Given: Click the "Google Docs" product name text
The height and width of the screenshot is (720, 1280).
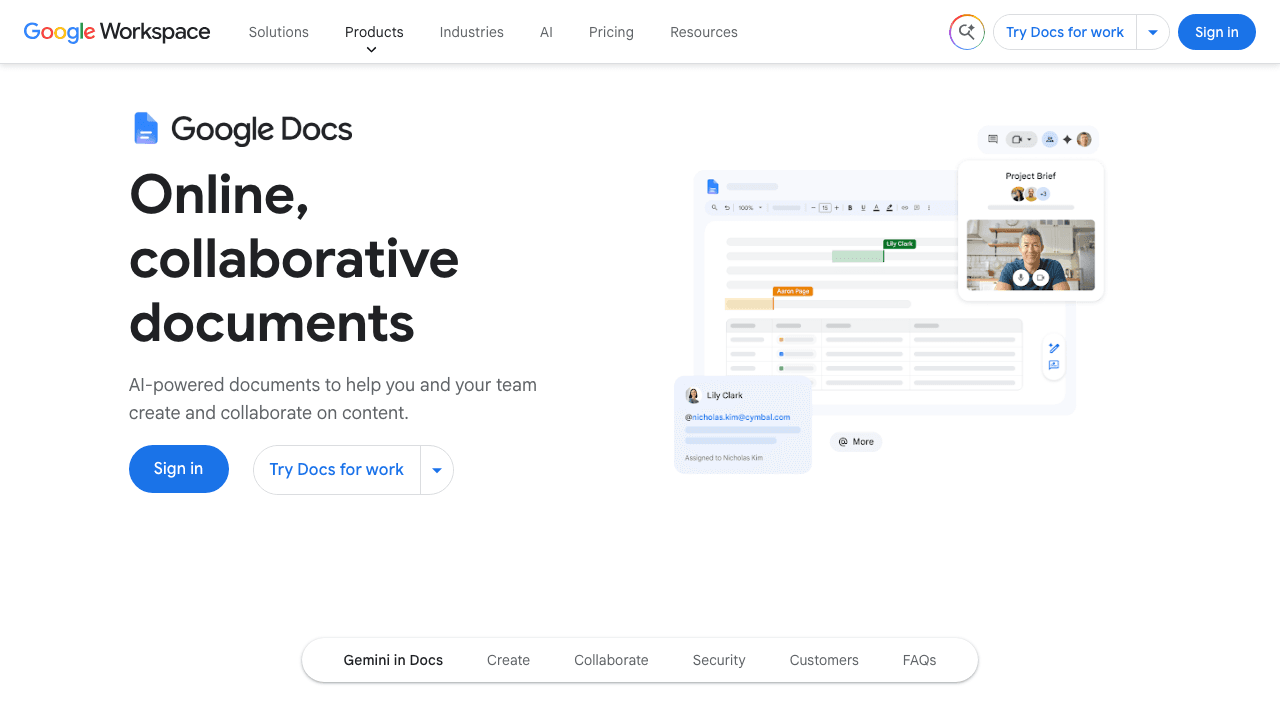Looking at the screenshot, I should pos(262,129).
